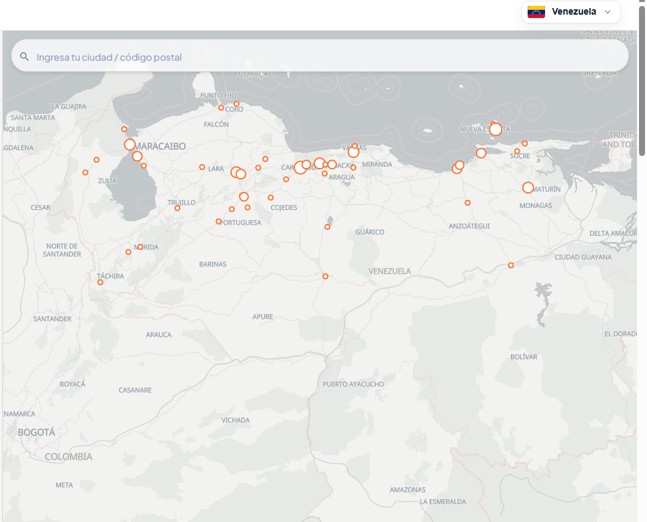Select the marker left of the Sucre label
Screen dimensions: 647x522
point(517,151)
